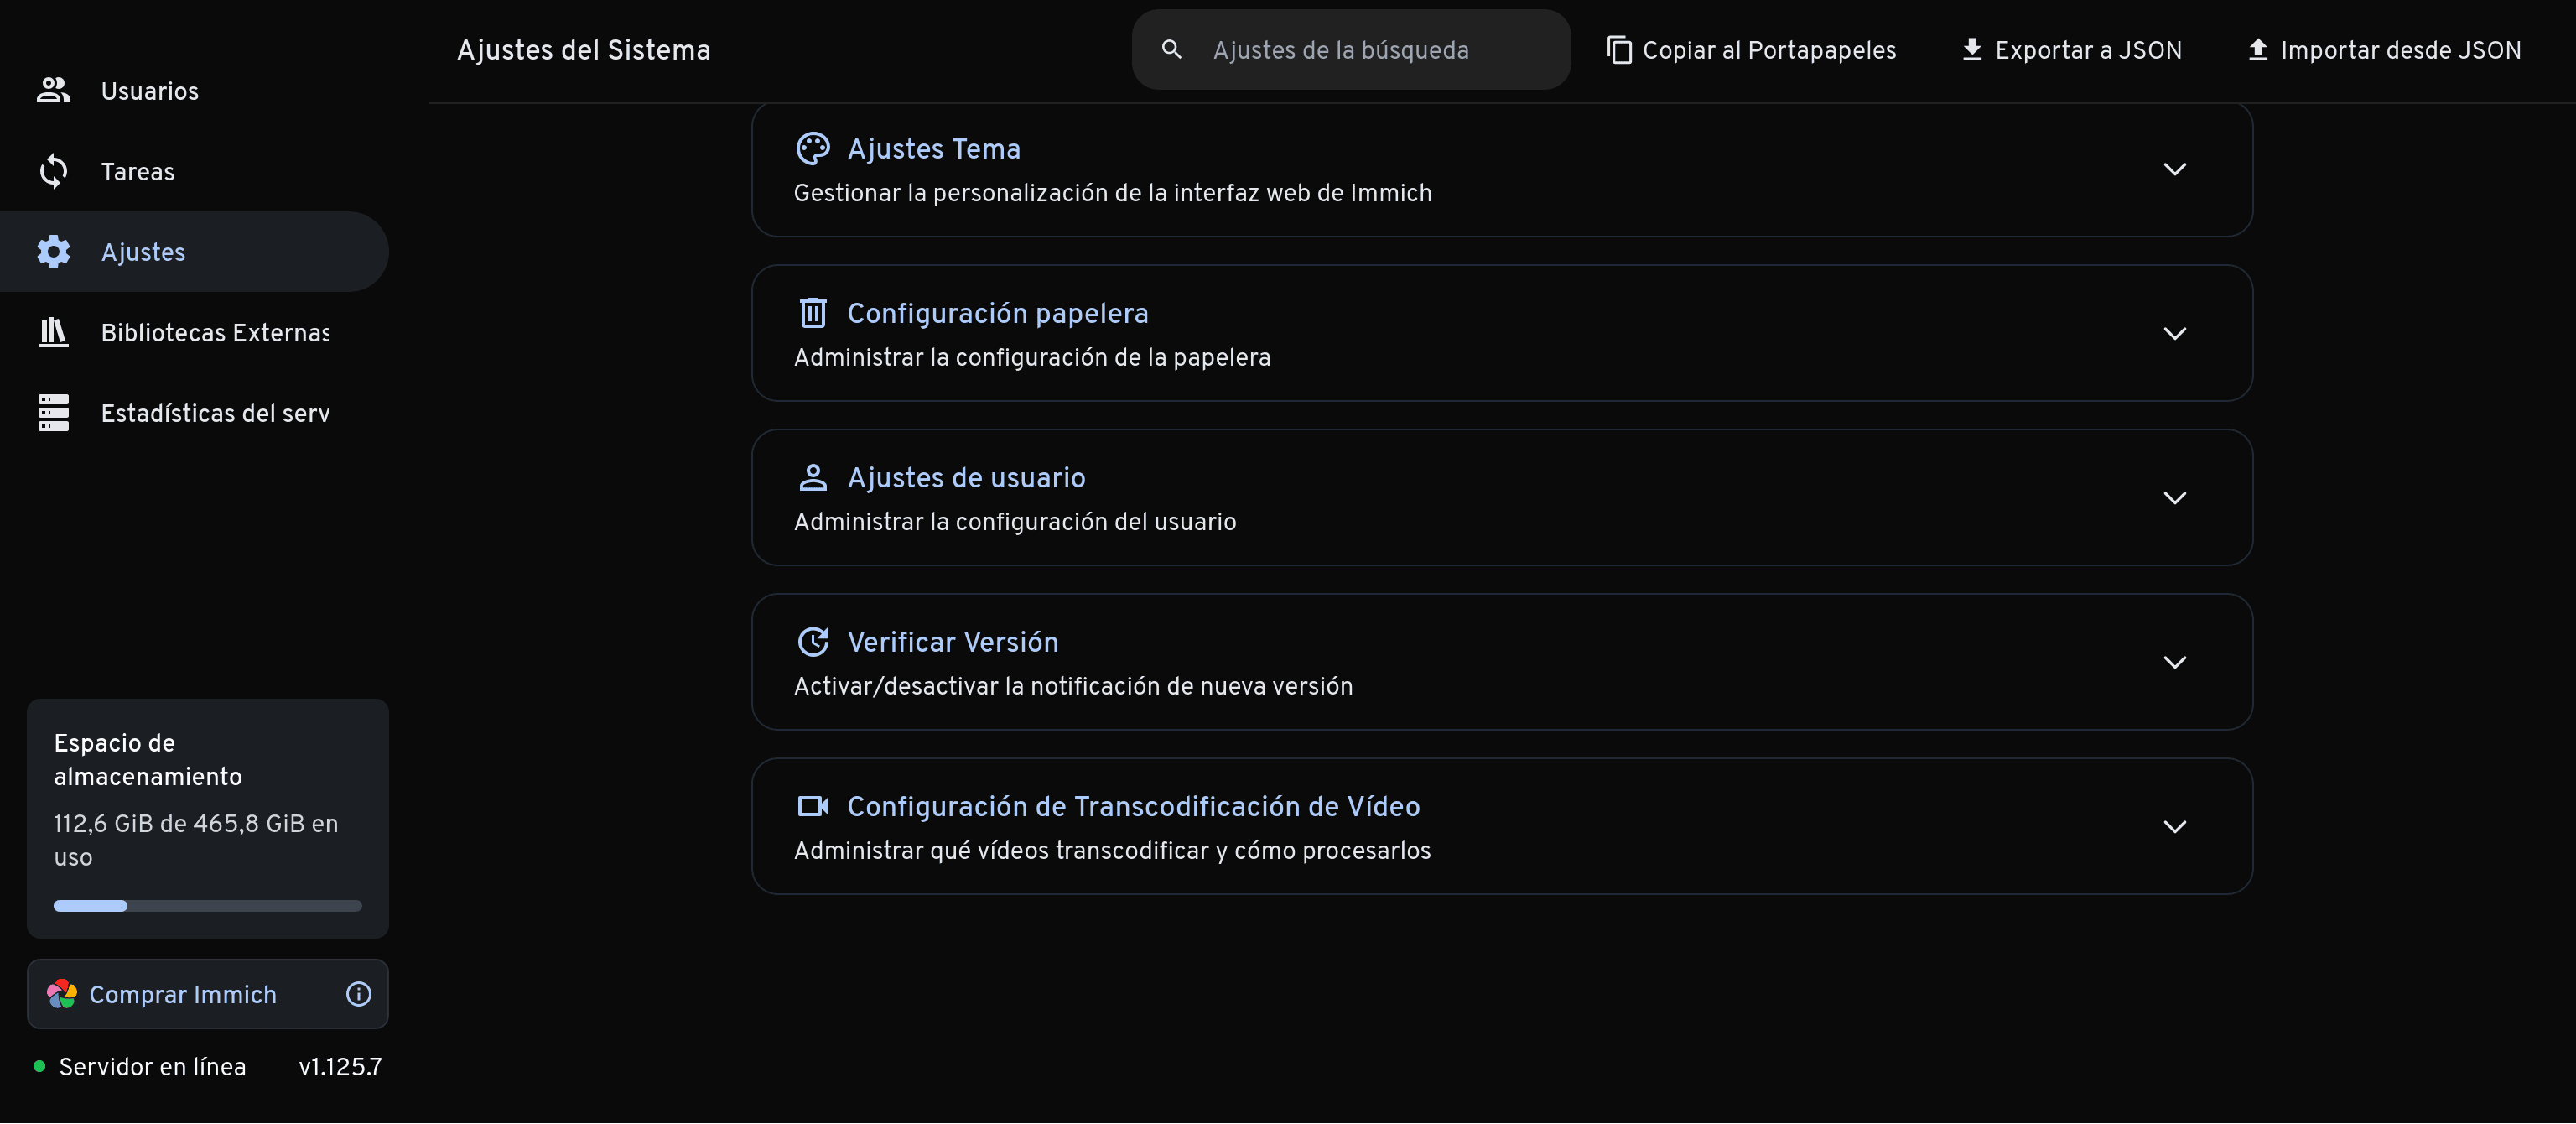This screenshot has width=2576, height=1124.
Task: Click the Immich logo next to Comprar Immich
Action: (x=62, y=994)
